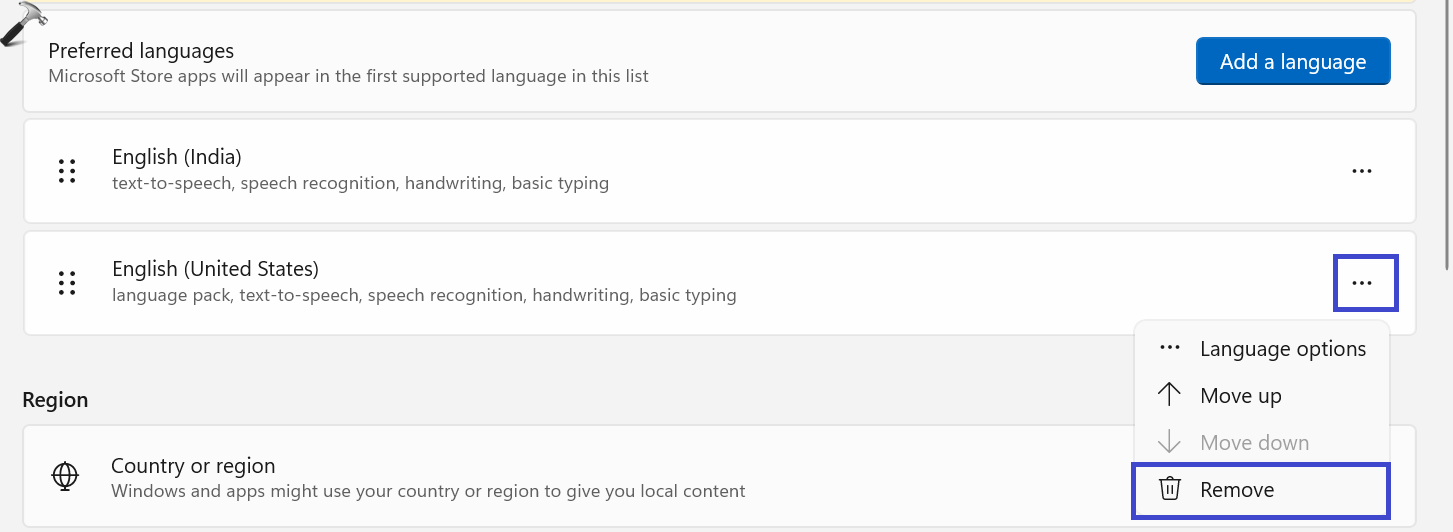Grab the English (India) drag handle
The height and width of the screenshot is (532, 1453).
tap(67, 171)
